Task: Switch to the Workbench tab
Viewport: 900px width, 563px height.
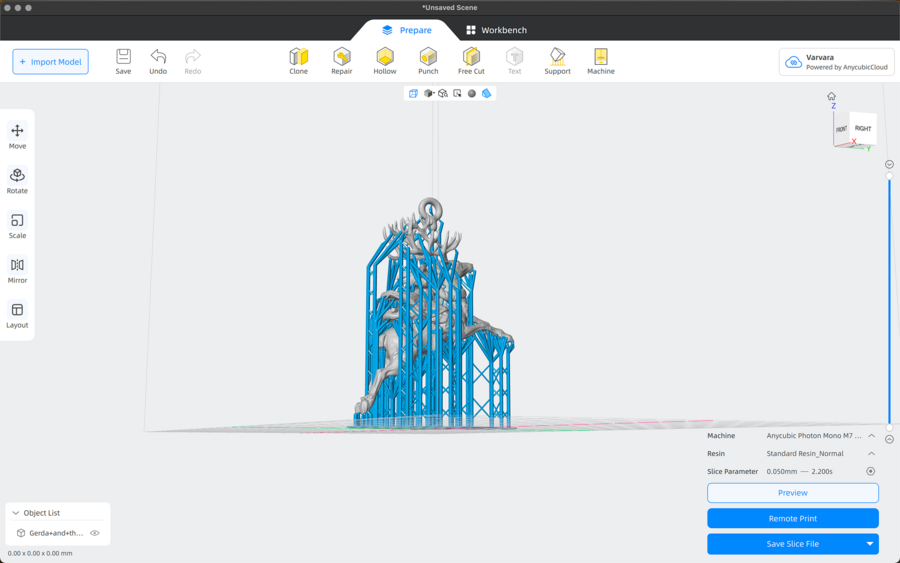Action: coord(496,30)
